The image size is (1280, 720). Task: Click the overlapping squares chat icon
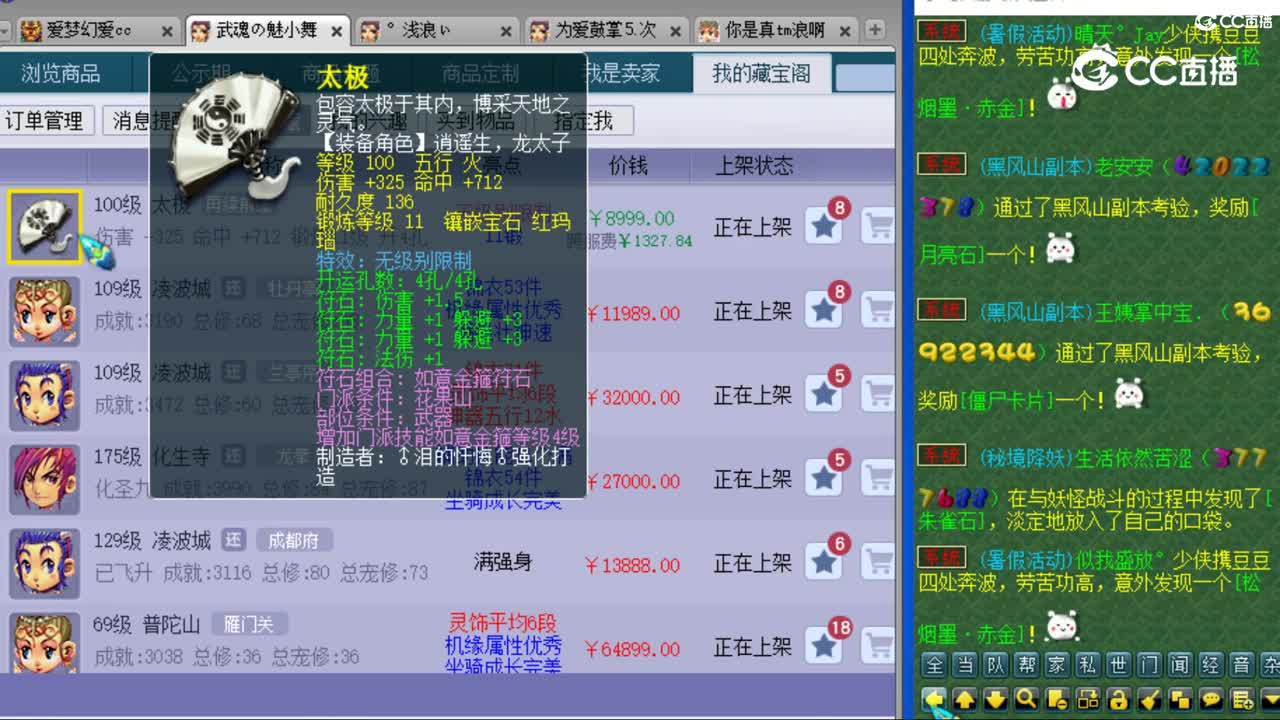tap(1180, 699)
